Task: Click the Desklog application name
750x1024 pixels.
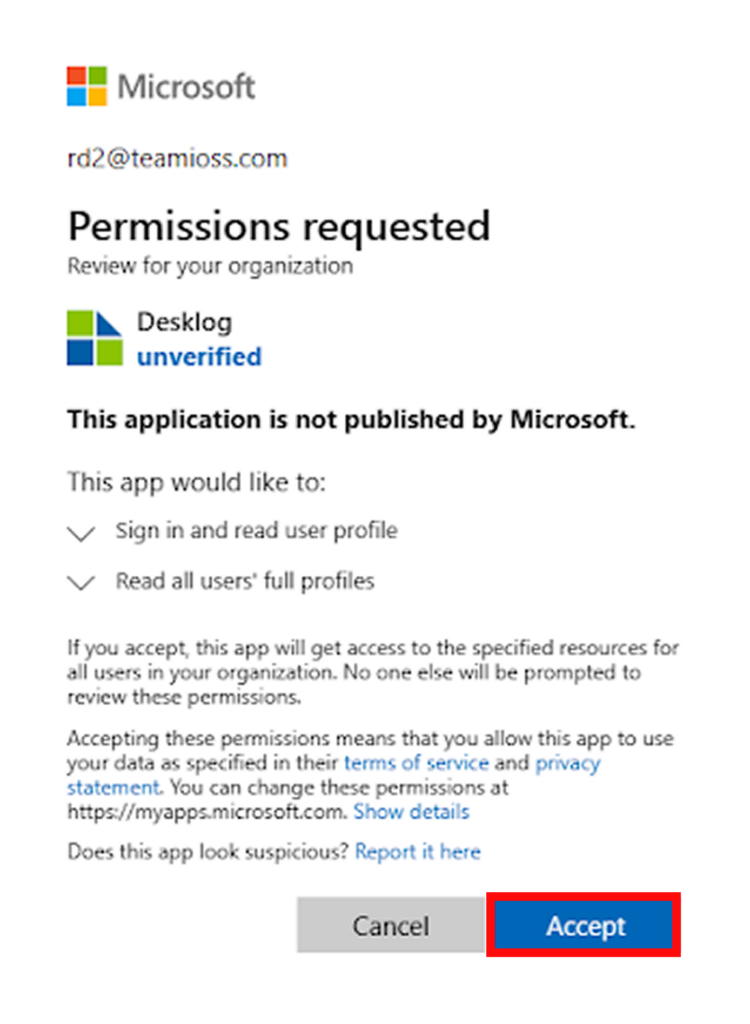Action: tap(184, 322)
